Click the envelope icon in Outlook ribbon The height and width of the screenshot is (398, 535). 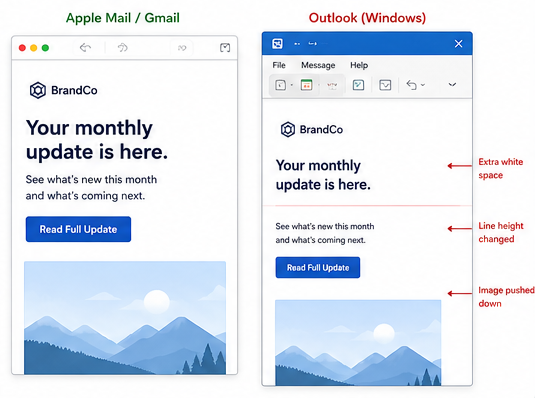point(385,85)
